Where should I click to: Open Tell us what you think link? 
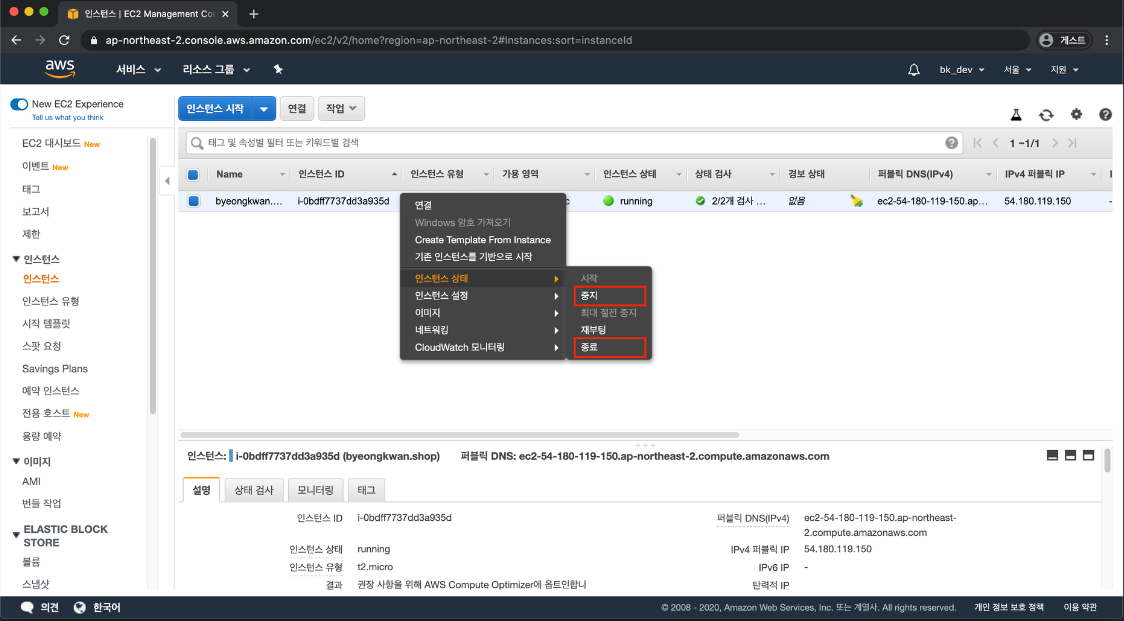point(67,118)
